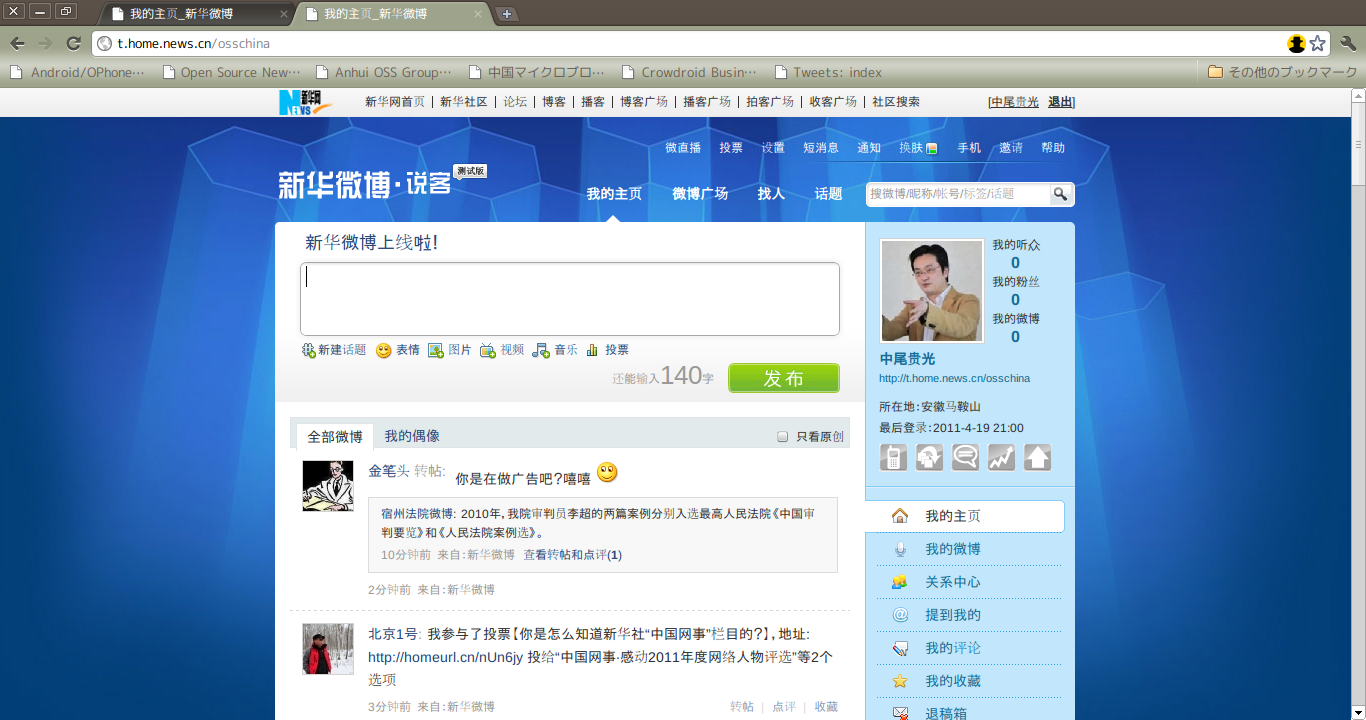Open the homeurl.cn/nUn6jy link
The height and width of the screenshot is (720, 1366).
pos(446,657)
